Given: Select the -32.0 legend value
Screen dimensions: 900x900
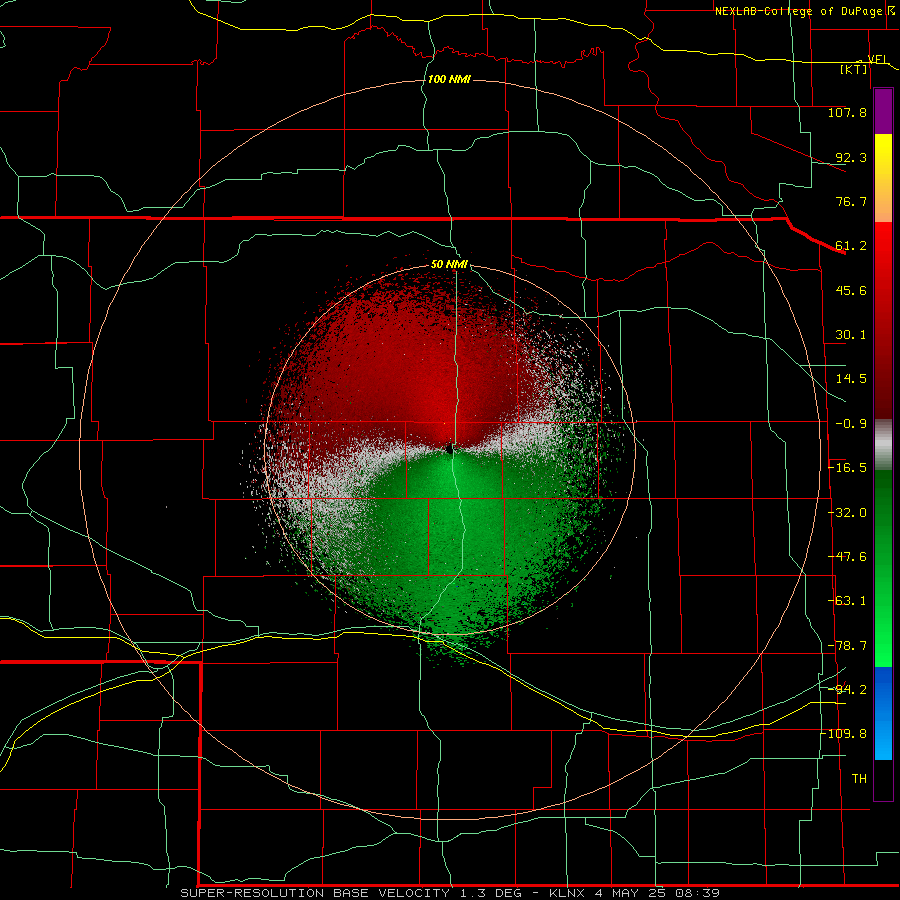Looking at the screenshot, I should 847,513.
